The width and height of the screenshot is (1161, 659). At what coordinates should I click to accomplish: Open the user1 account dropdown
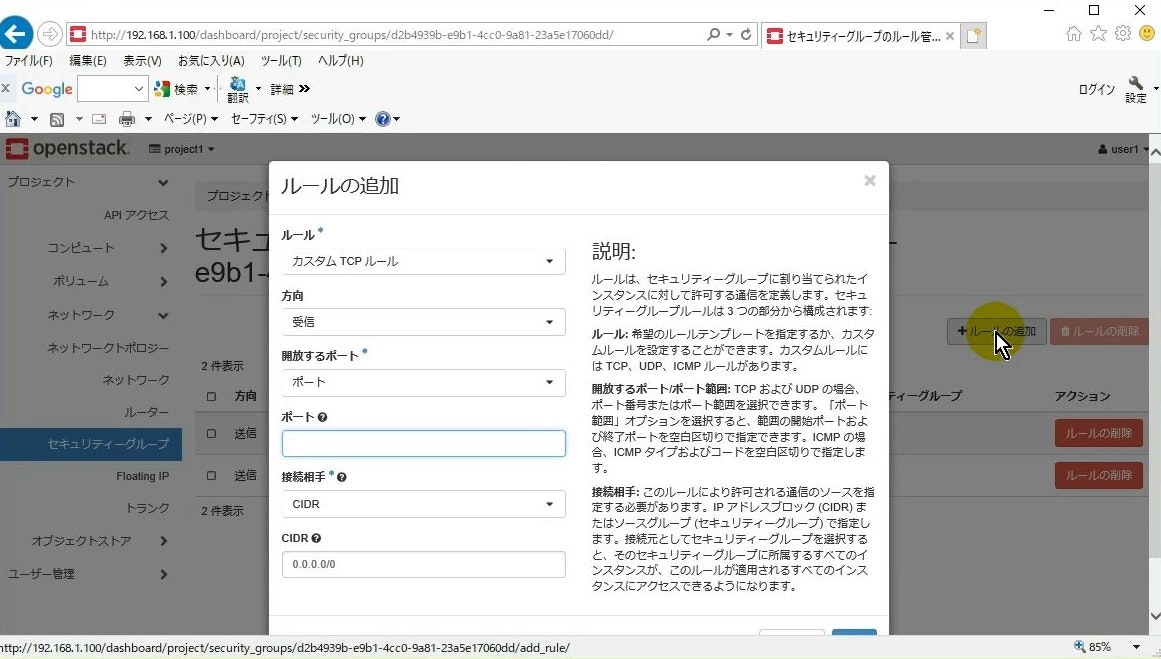(x=1123, y=149)
